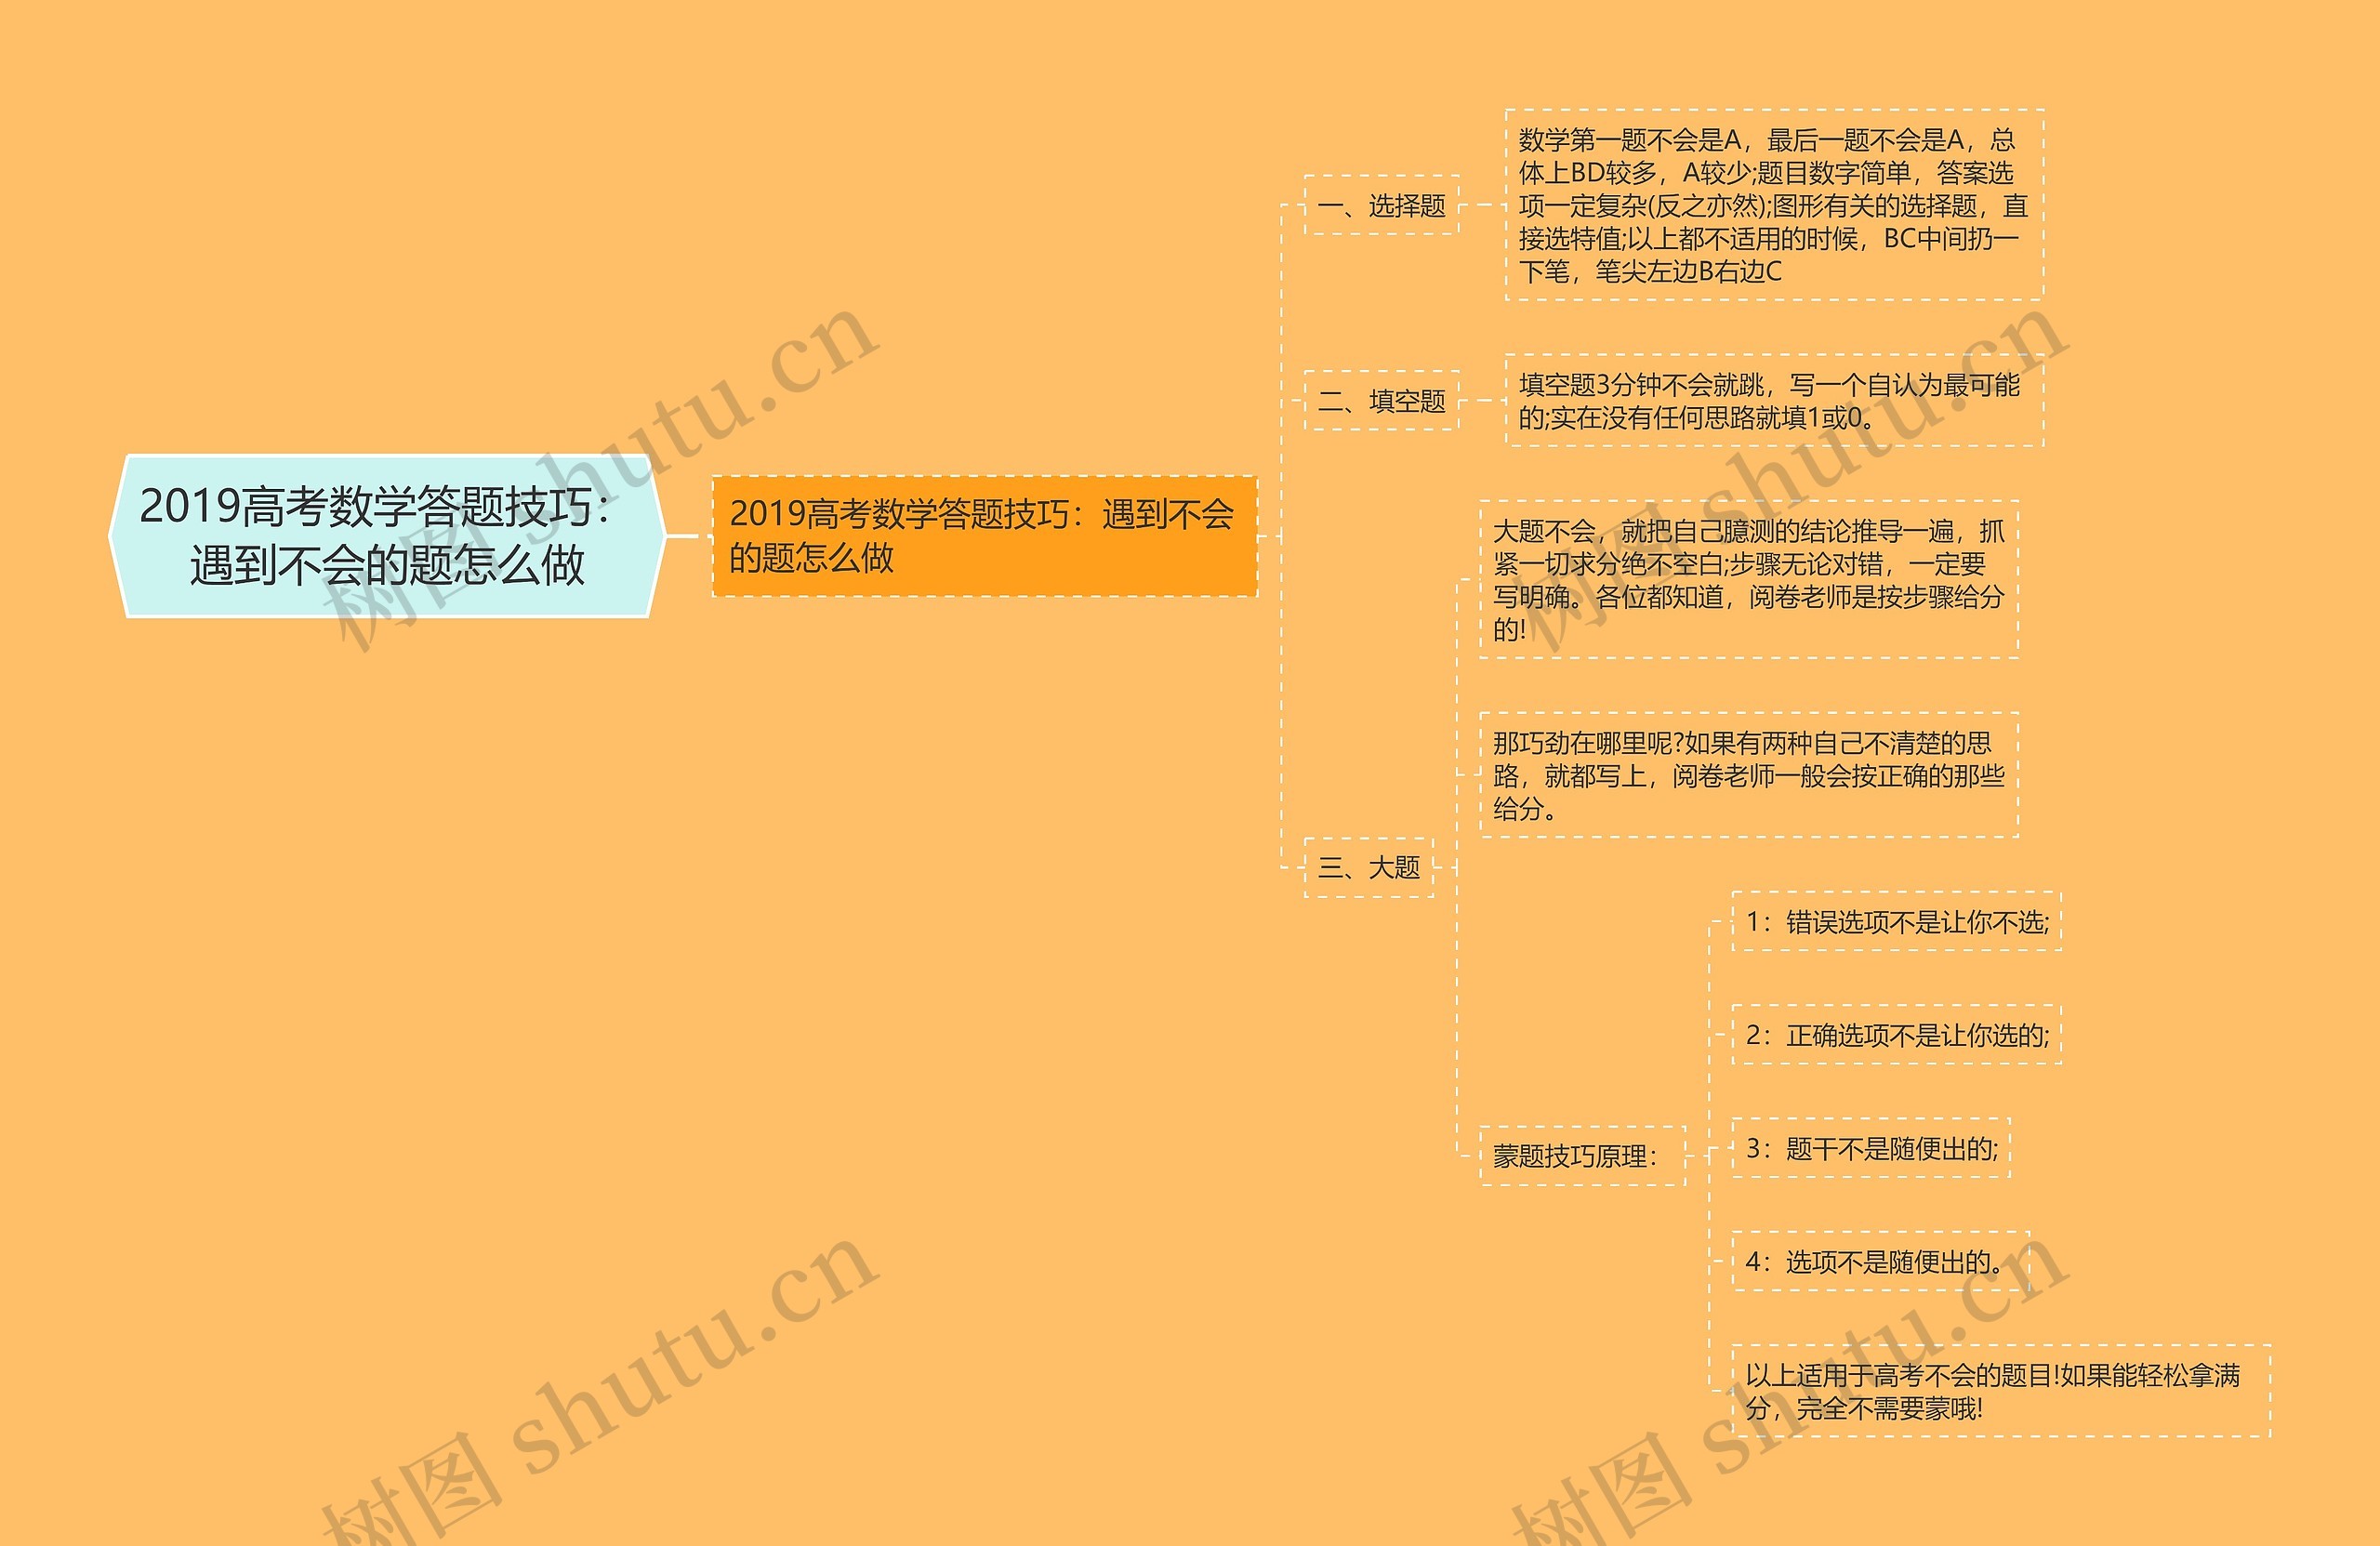Viewport: 2380px width, 1546px height.
Task: Select the node 3：题干不是随便出的;
Action: point(1870,1148)
